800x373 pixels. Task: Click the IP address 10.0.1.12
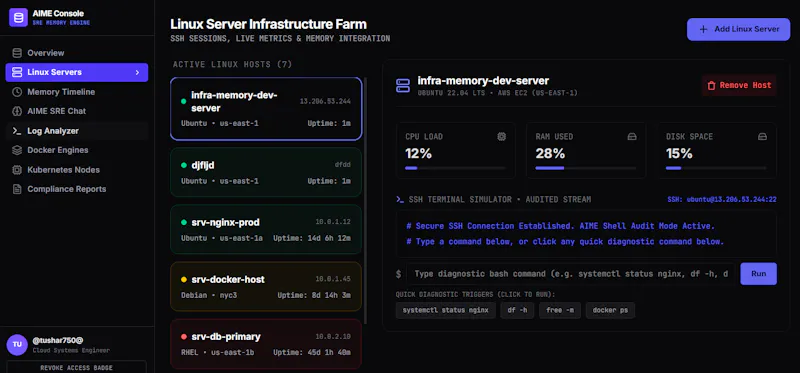tap(333, 222)
